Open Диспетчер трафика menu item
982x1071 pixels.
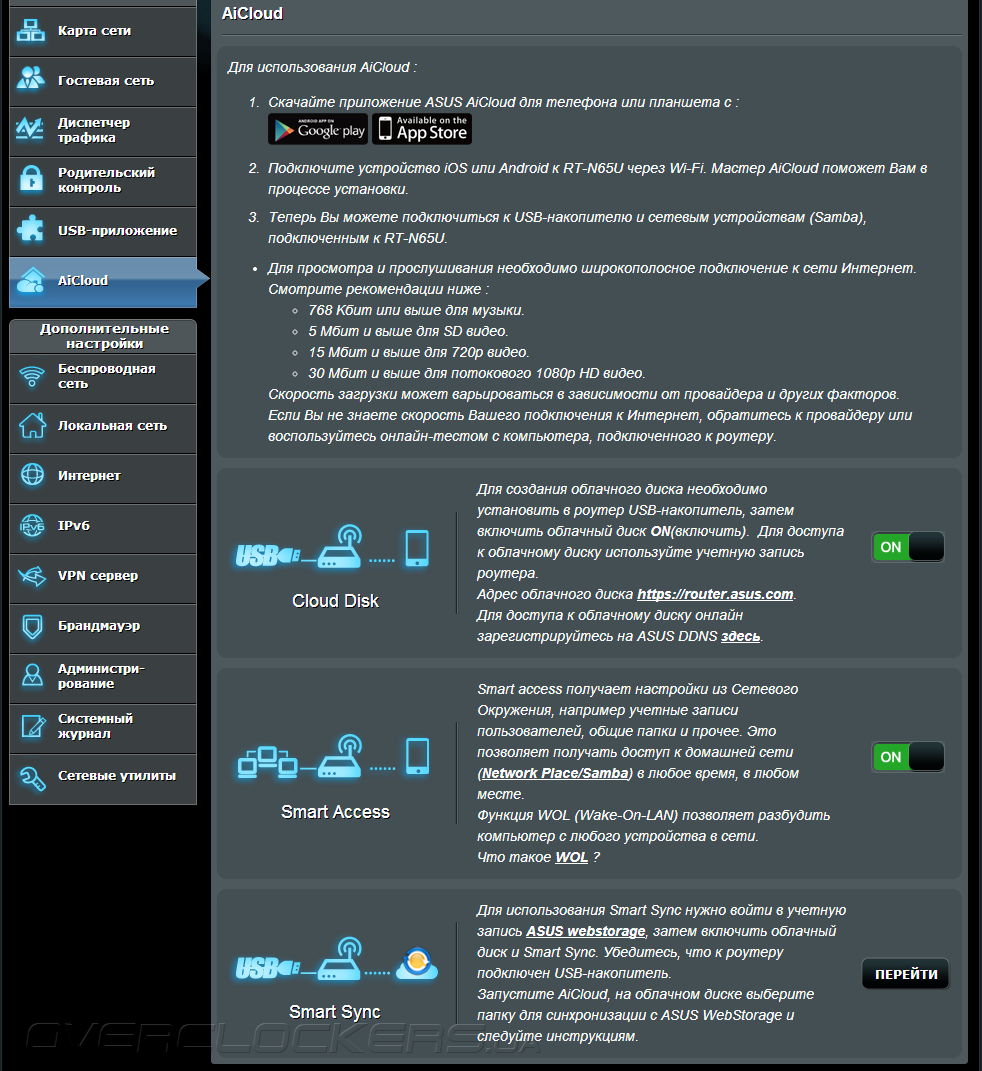(x=103, y=131)
